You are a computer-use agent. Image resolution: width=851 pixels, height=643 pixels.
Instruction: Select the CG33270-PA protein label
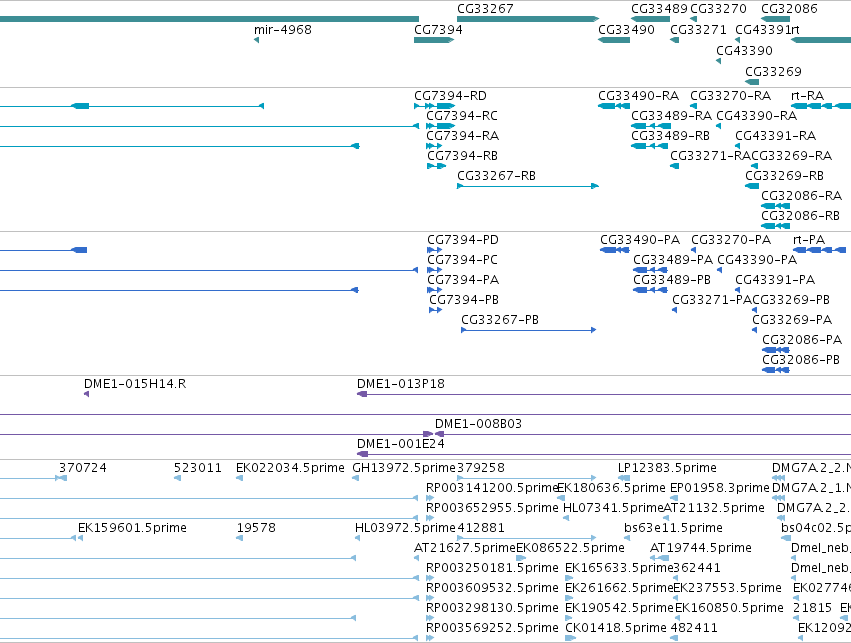pos(731,240)
